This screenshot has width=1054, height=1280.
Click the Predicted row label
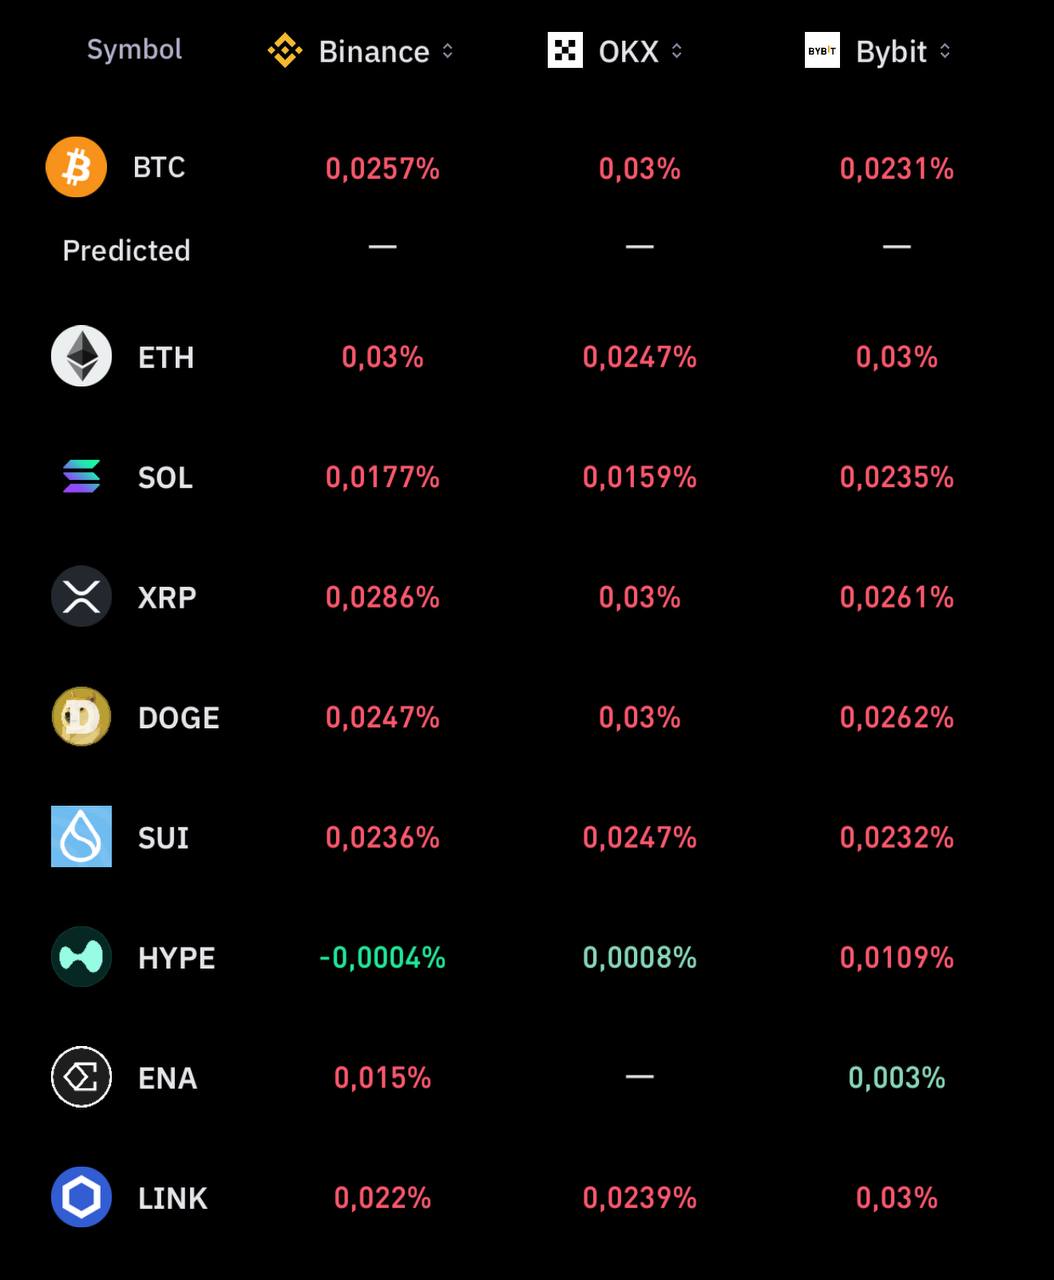coord(126,250)
